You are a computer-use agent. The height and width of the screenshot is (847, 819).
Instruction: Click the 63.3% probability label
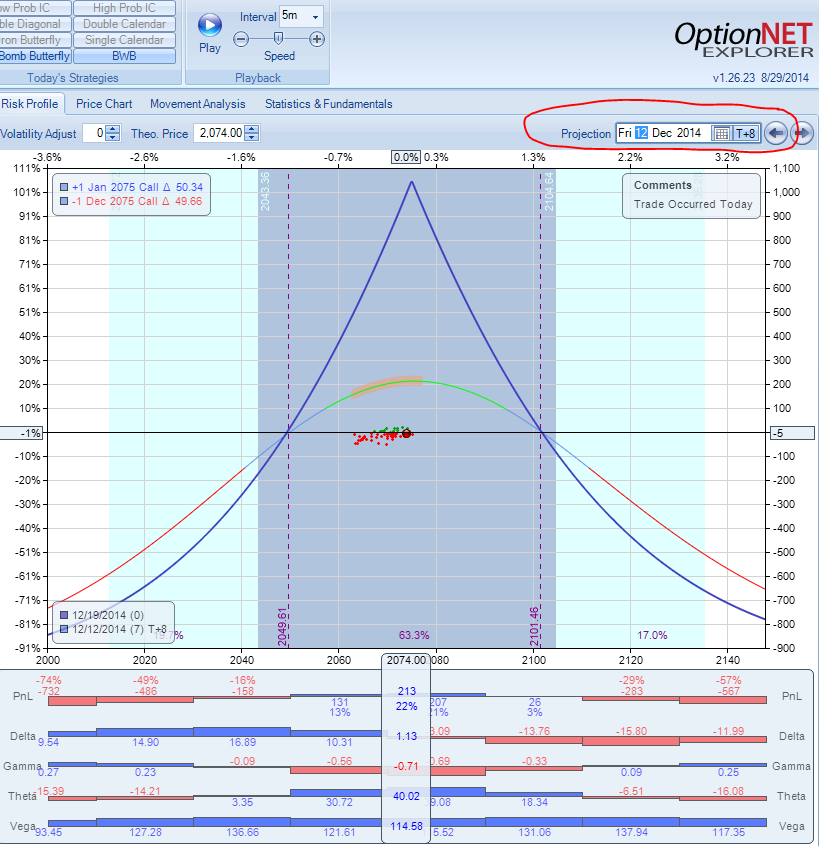(x=414, y=635)
